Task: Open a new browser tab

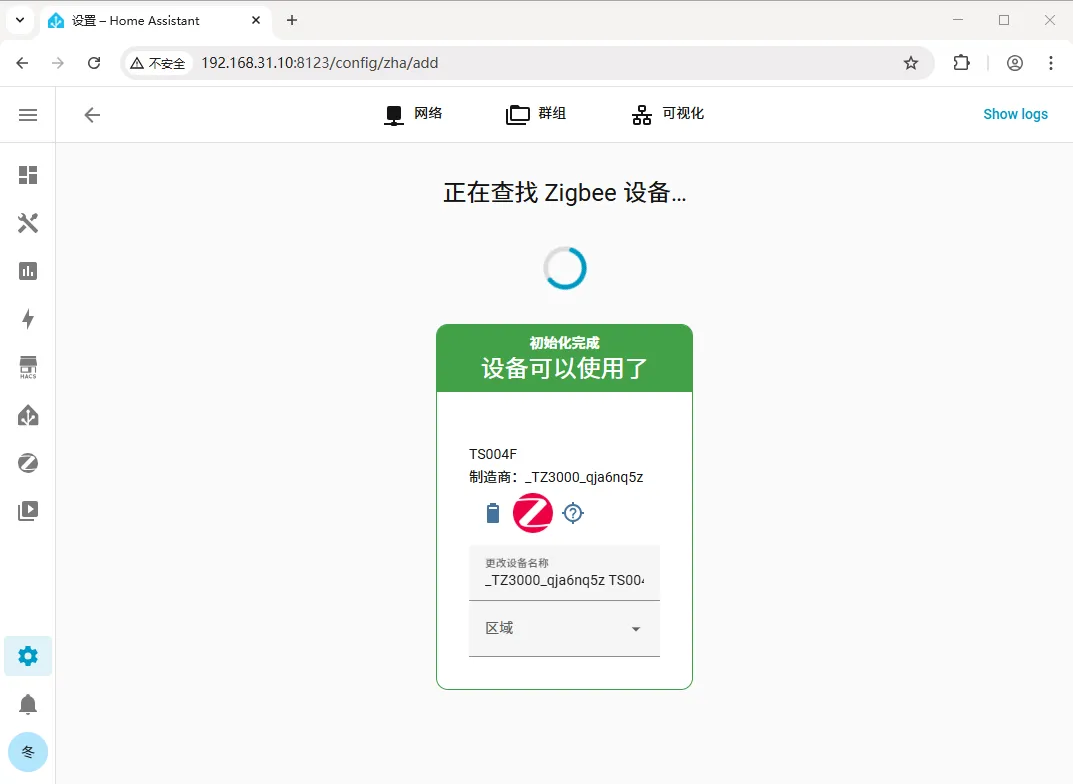Action: [x=292, y=21]
